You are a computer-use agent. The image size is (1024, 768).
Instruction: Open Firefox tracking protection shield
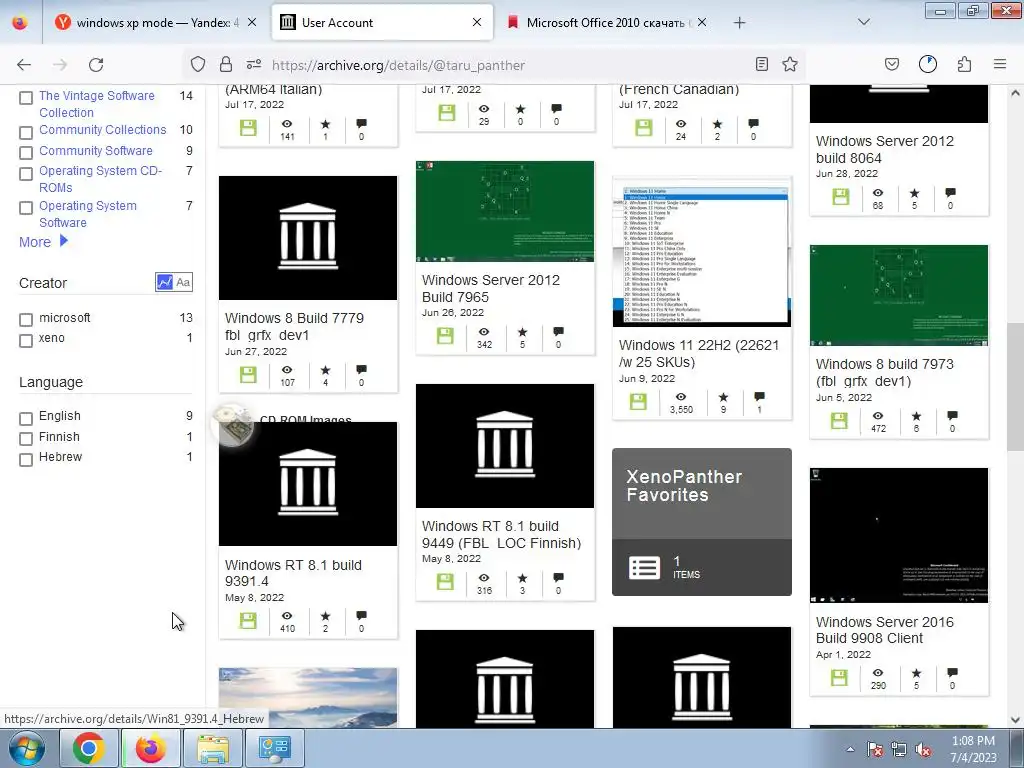point(198,65)
